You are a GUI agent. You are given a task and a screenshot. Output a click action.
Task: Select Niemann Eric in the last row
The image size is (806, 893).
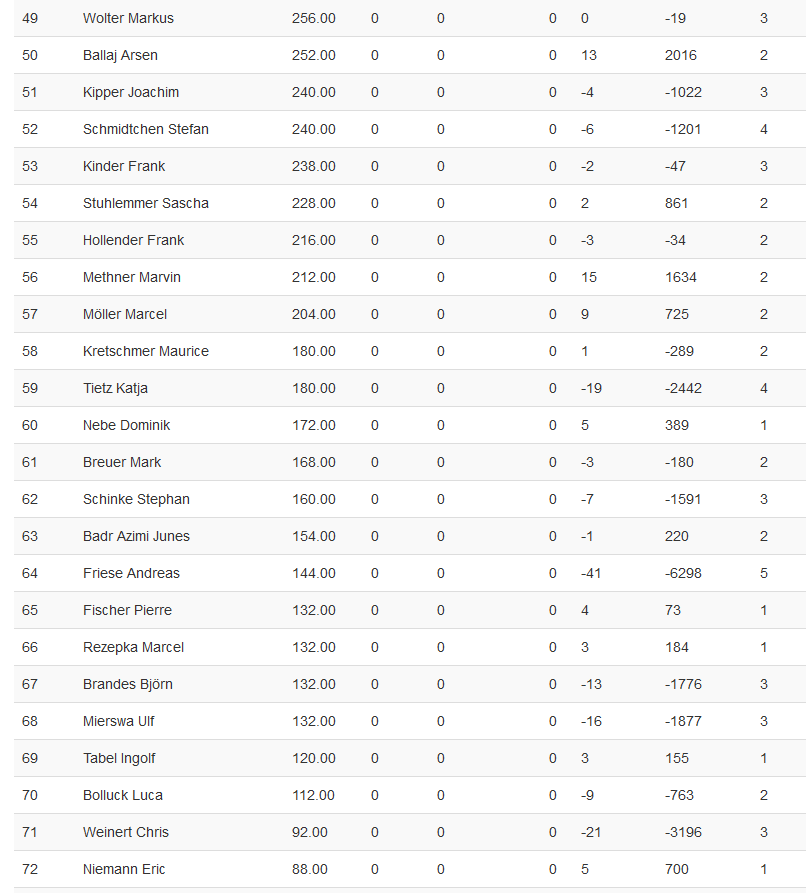pyautogui.click(x=124, y=869)
